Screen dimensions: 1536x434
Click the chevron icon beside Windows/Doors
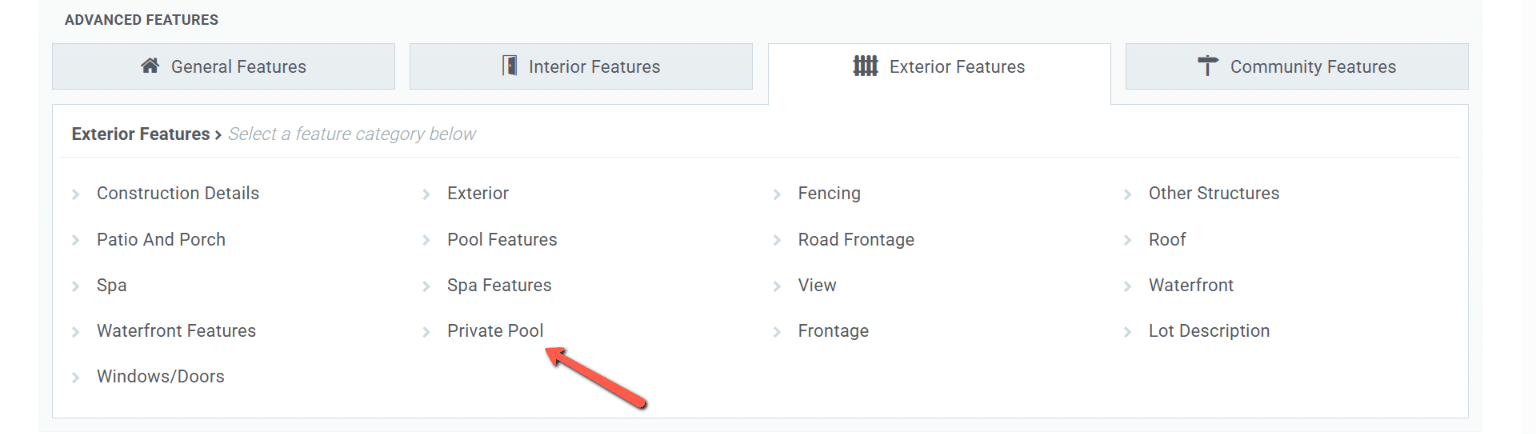(x=76, y=378)
